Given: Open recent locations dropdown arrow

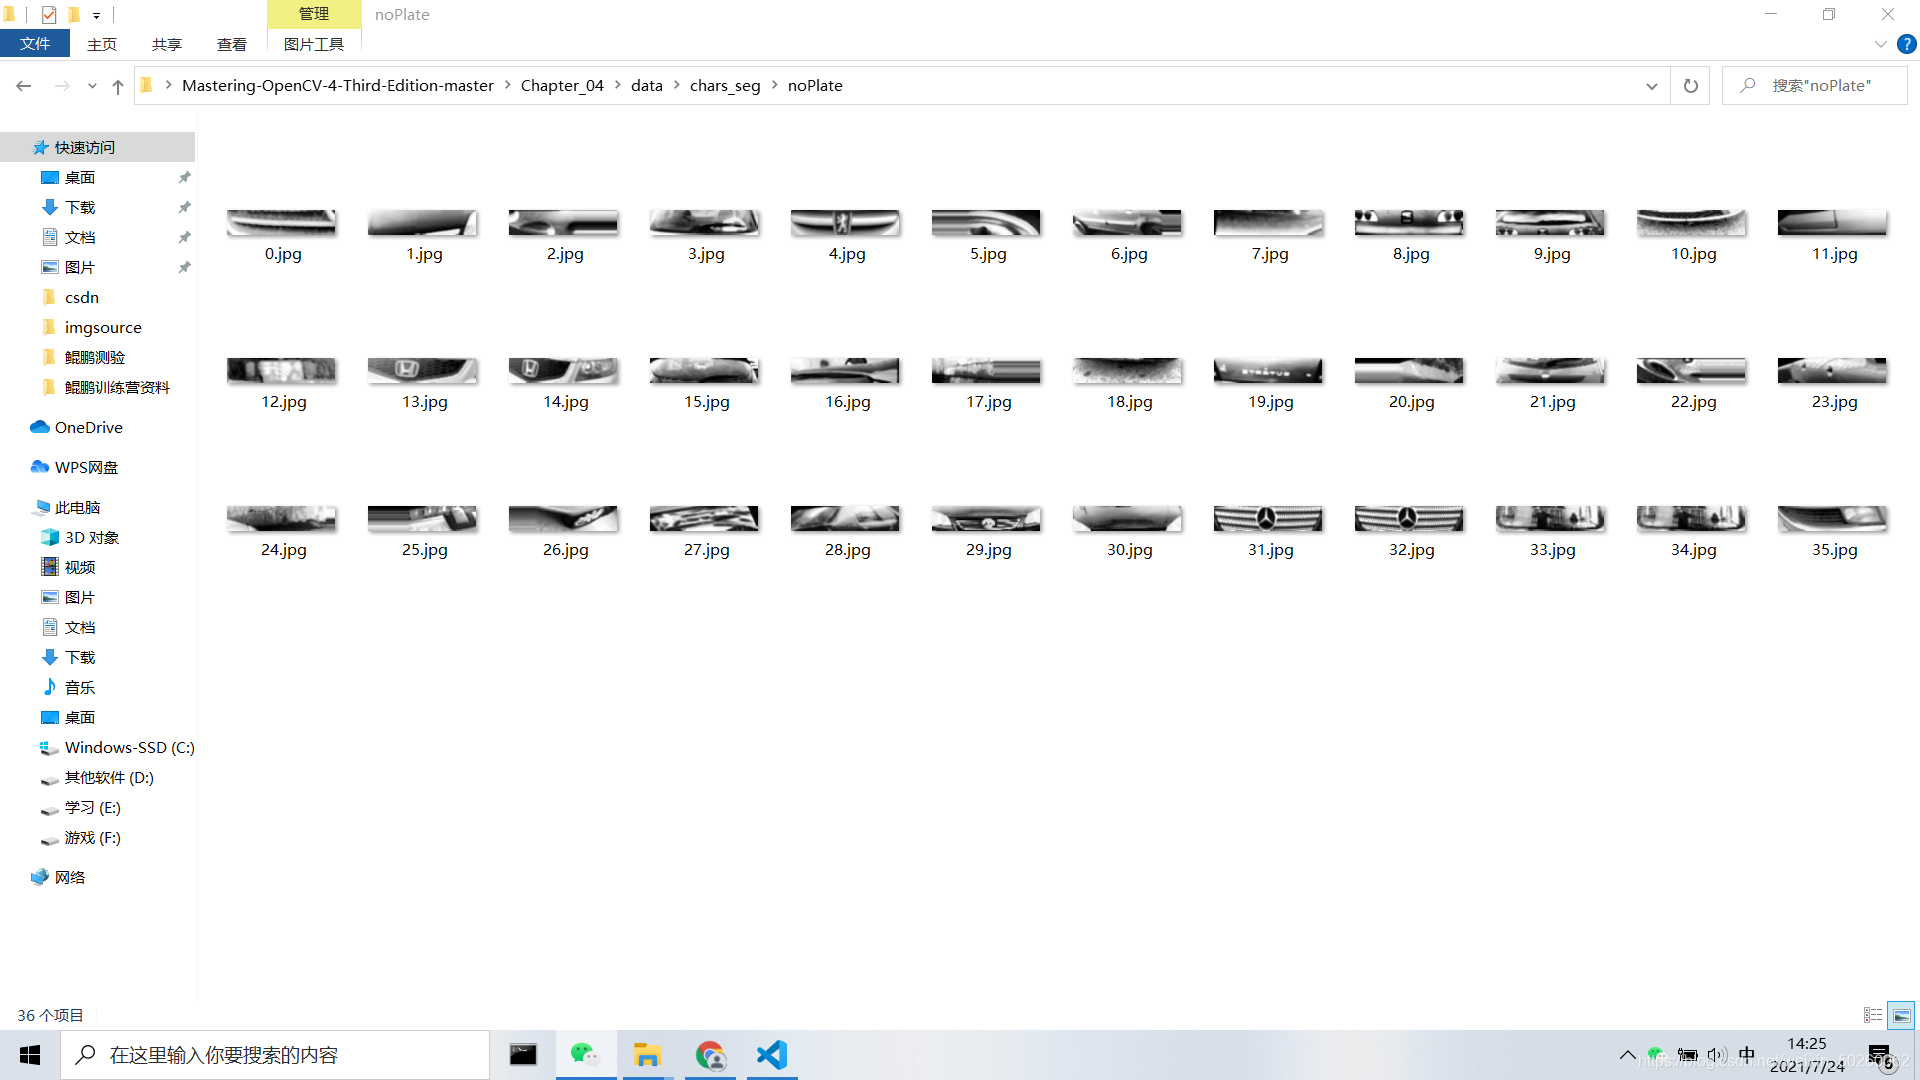Looking at the screenshot, I should (92, 86).
